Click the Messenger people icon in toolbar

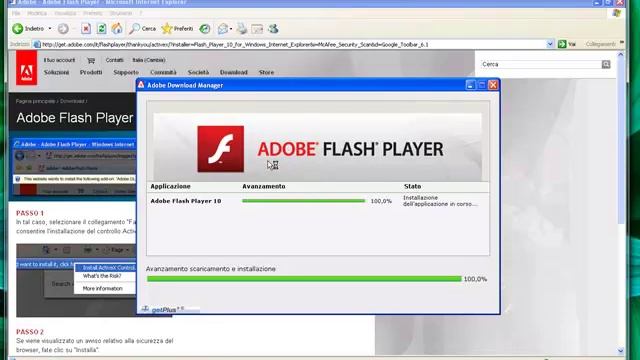pos(273,29)
